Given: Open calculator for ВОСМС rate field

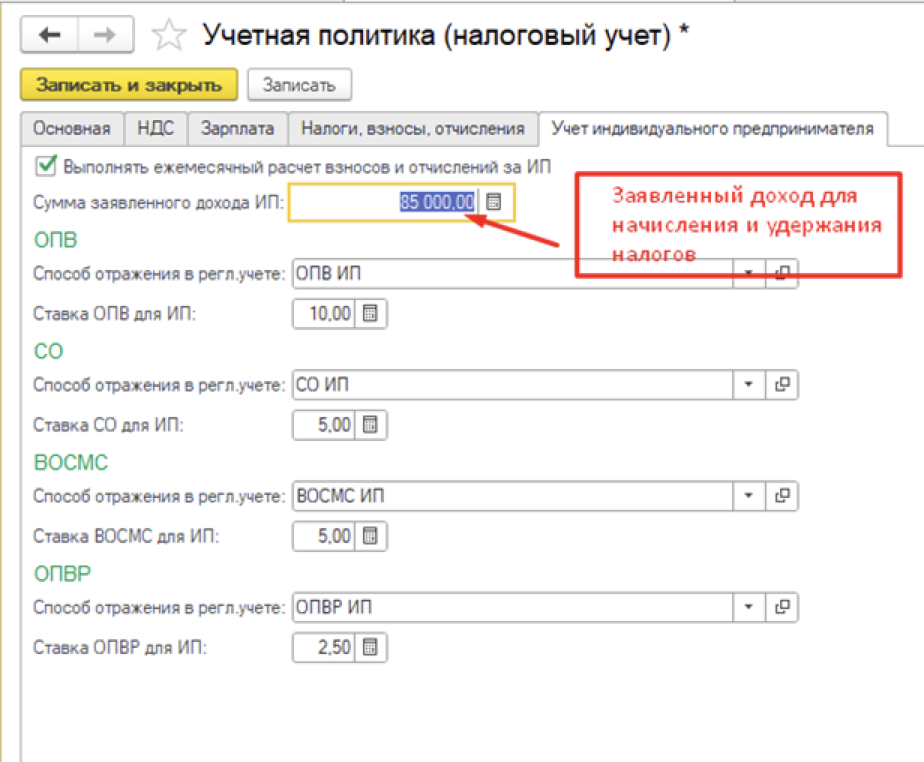Looking at the screenshot, I should tap(370, 536).
